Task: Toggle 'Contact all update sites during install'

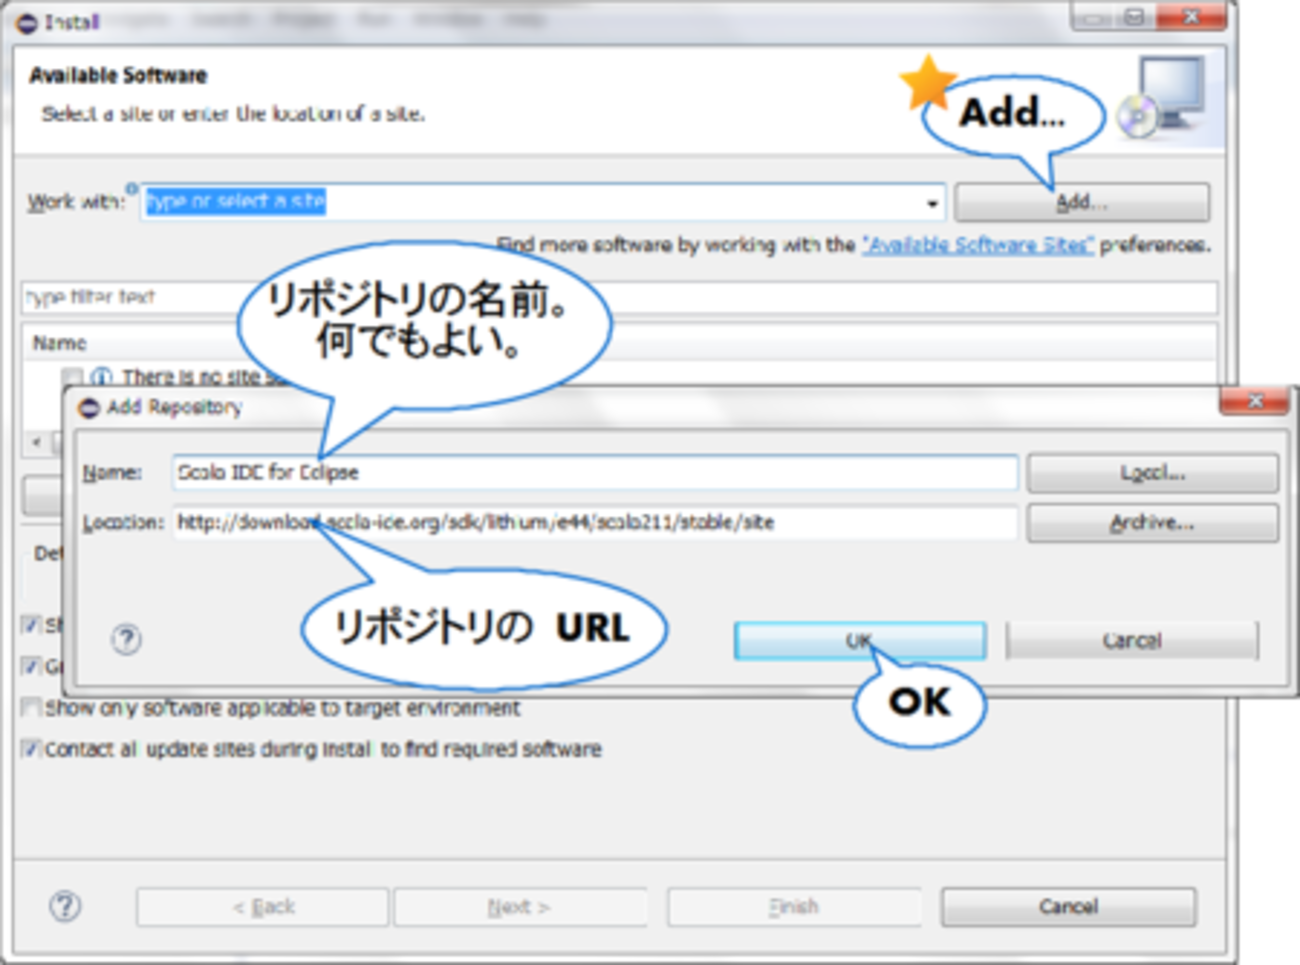Action: pos(31,749)
